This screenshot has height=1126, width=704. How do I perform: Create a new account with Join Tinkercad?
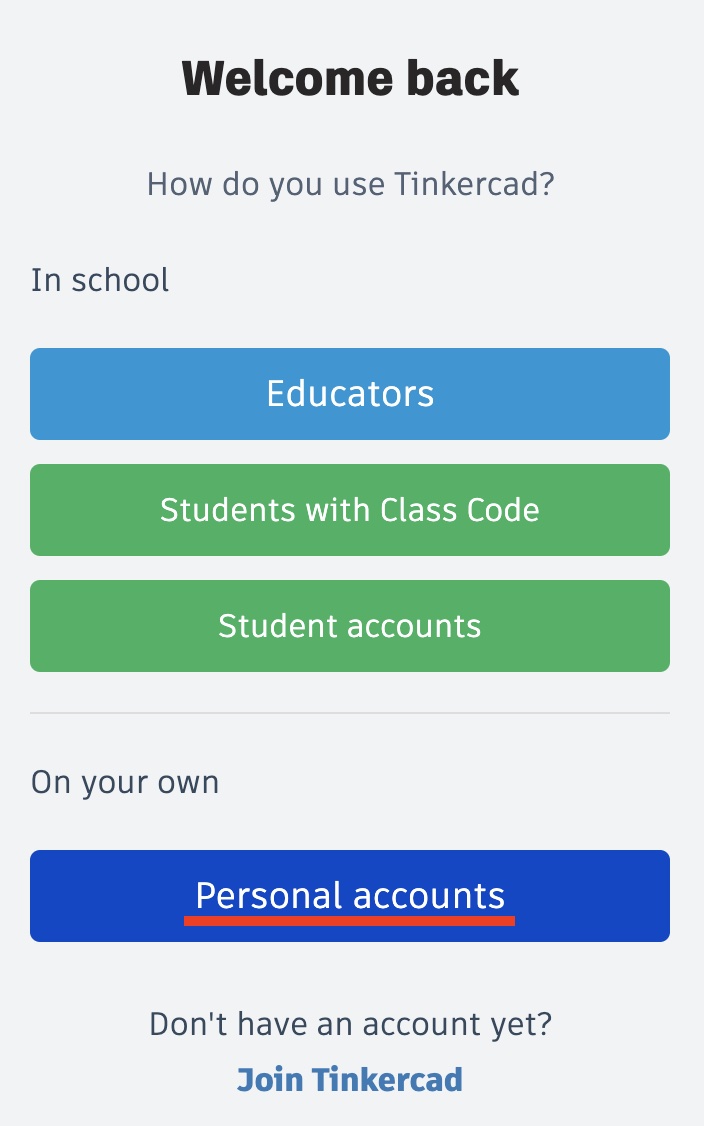(x=350, y=1080)
